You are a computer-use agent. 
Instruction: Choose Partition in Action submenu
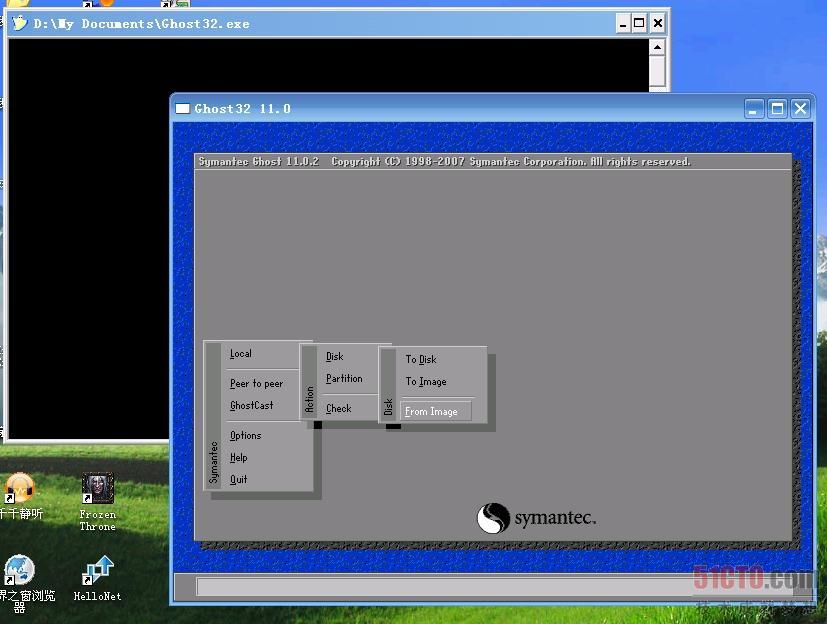tap(344, 379)
